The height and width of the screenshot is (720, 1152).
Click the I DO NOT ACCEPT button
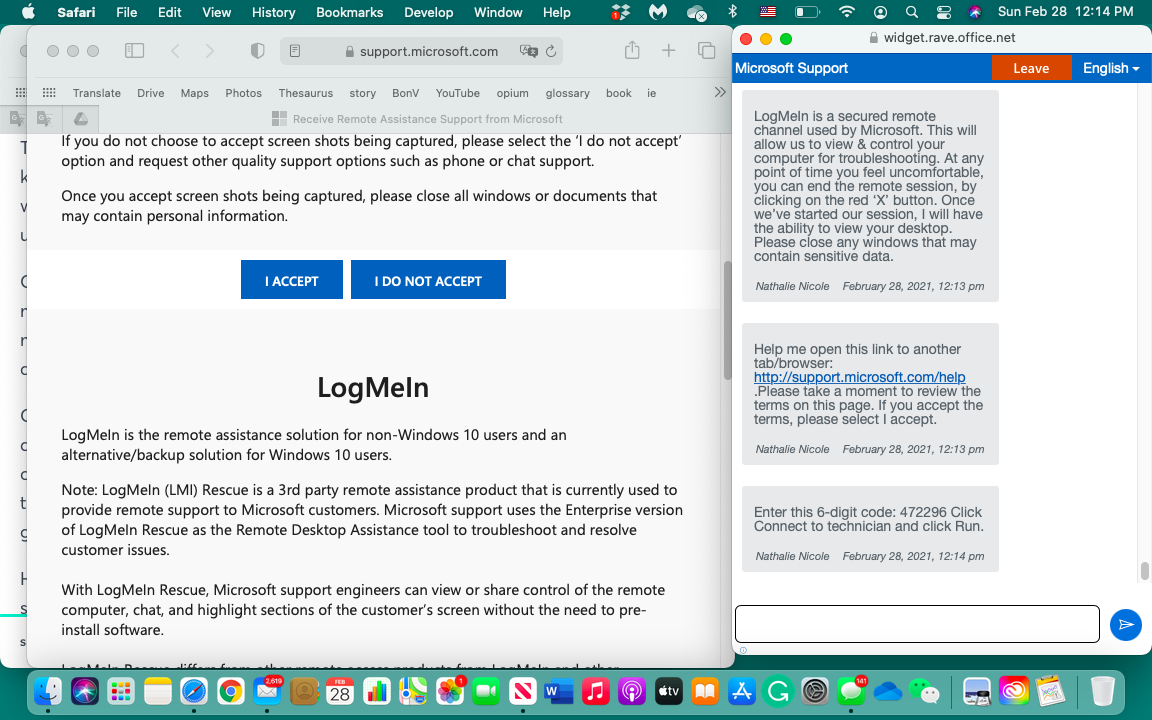(428, 280)
